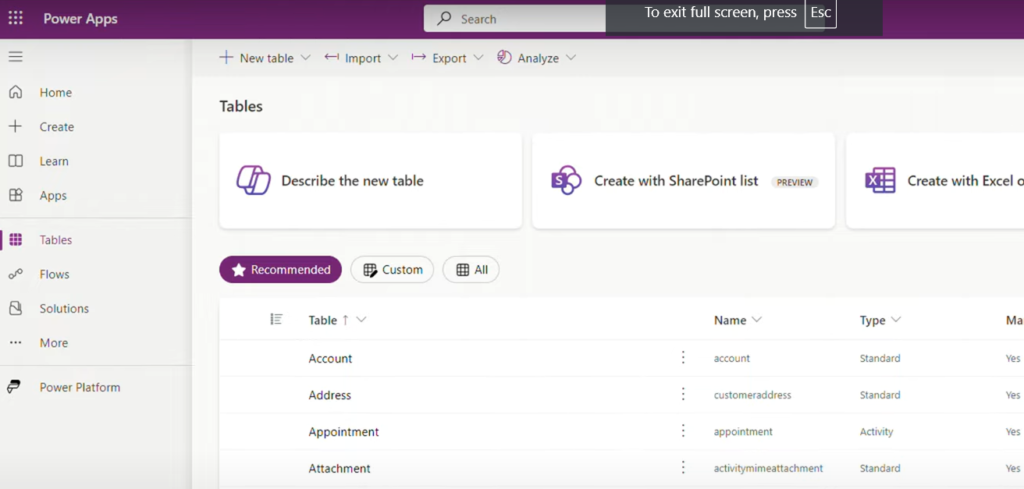
Task: Open more options for Appointment row
Action: coord(683,431)
